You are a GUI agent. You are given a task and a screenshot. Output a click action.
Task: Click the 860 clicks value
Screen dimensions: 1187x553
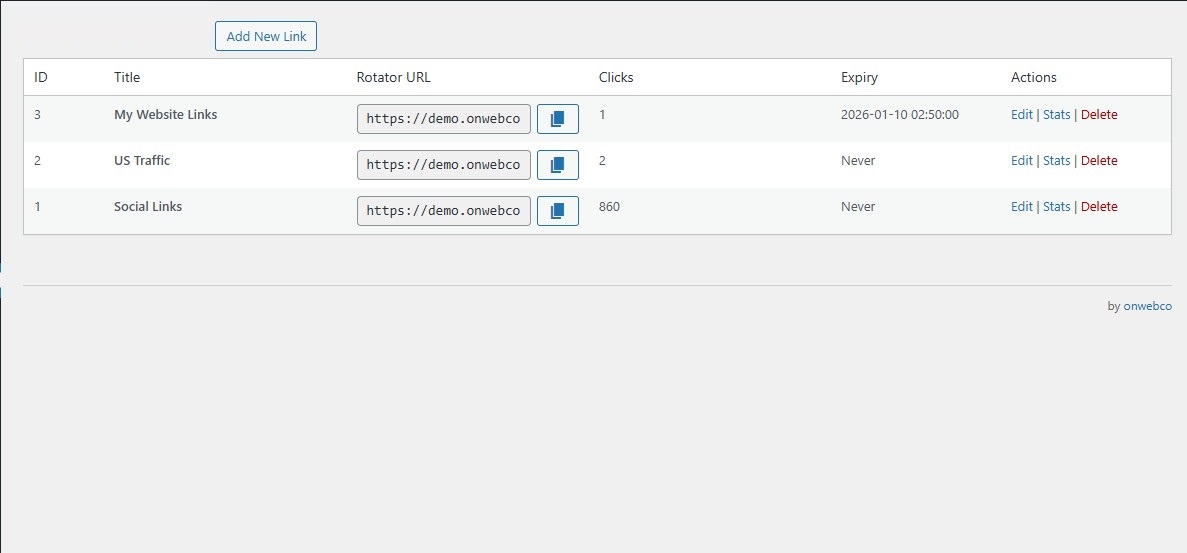tap(609, 207)
